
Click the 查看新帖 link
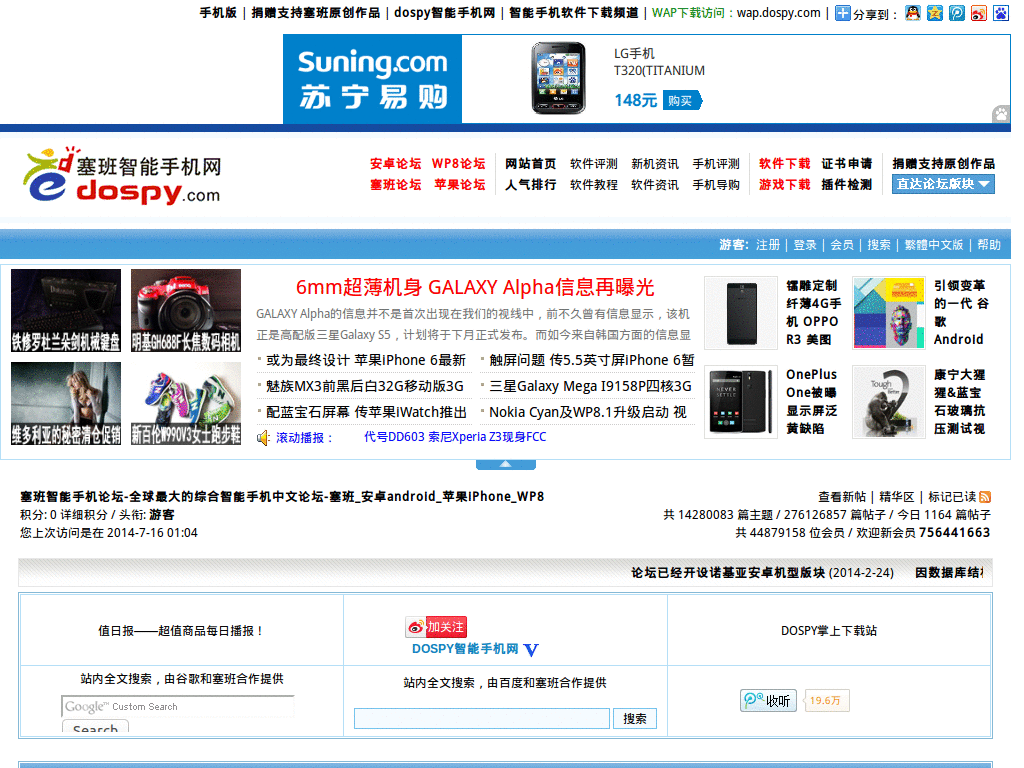[x=842, y=497]
